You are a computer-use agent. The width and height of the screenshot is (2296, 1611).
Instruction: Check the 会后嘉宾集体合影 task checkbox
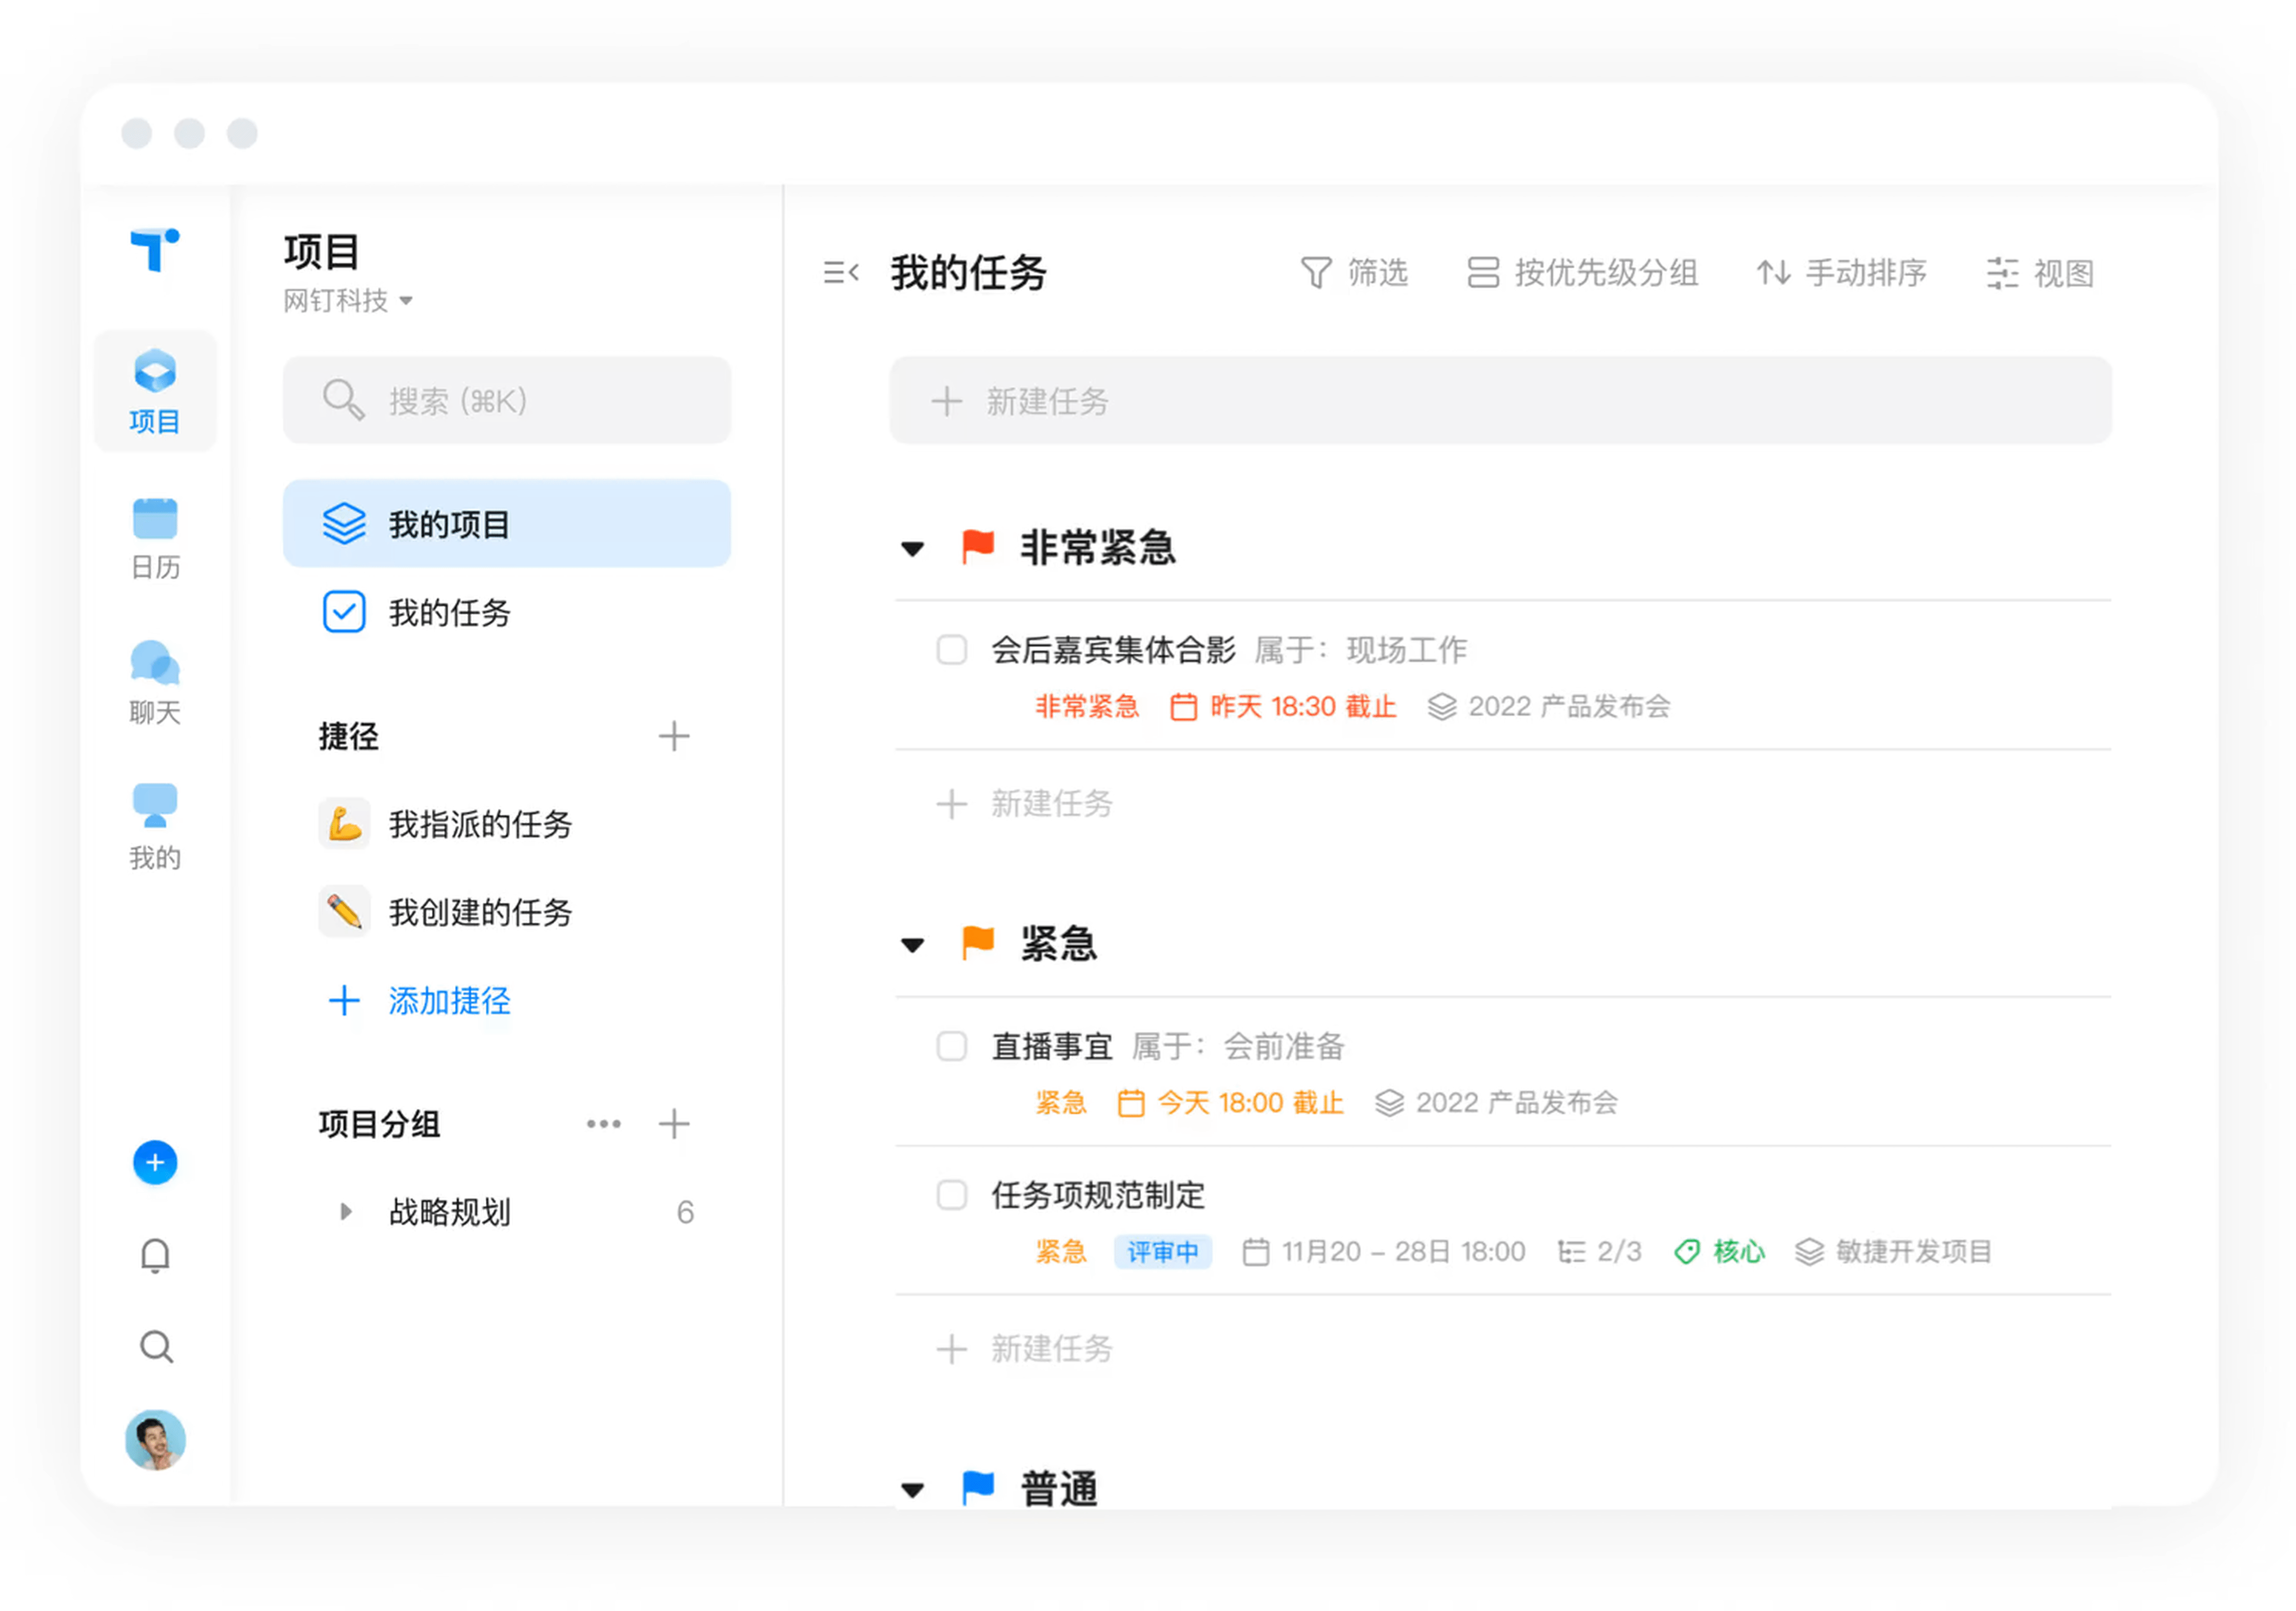951,650
